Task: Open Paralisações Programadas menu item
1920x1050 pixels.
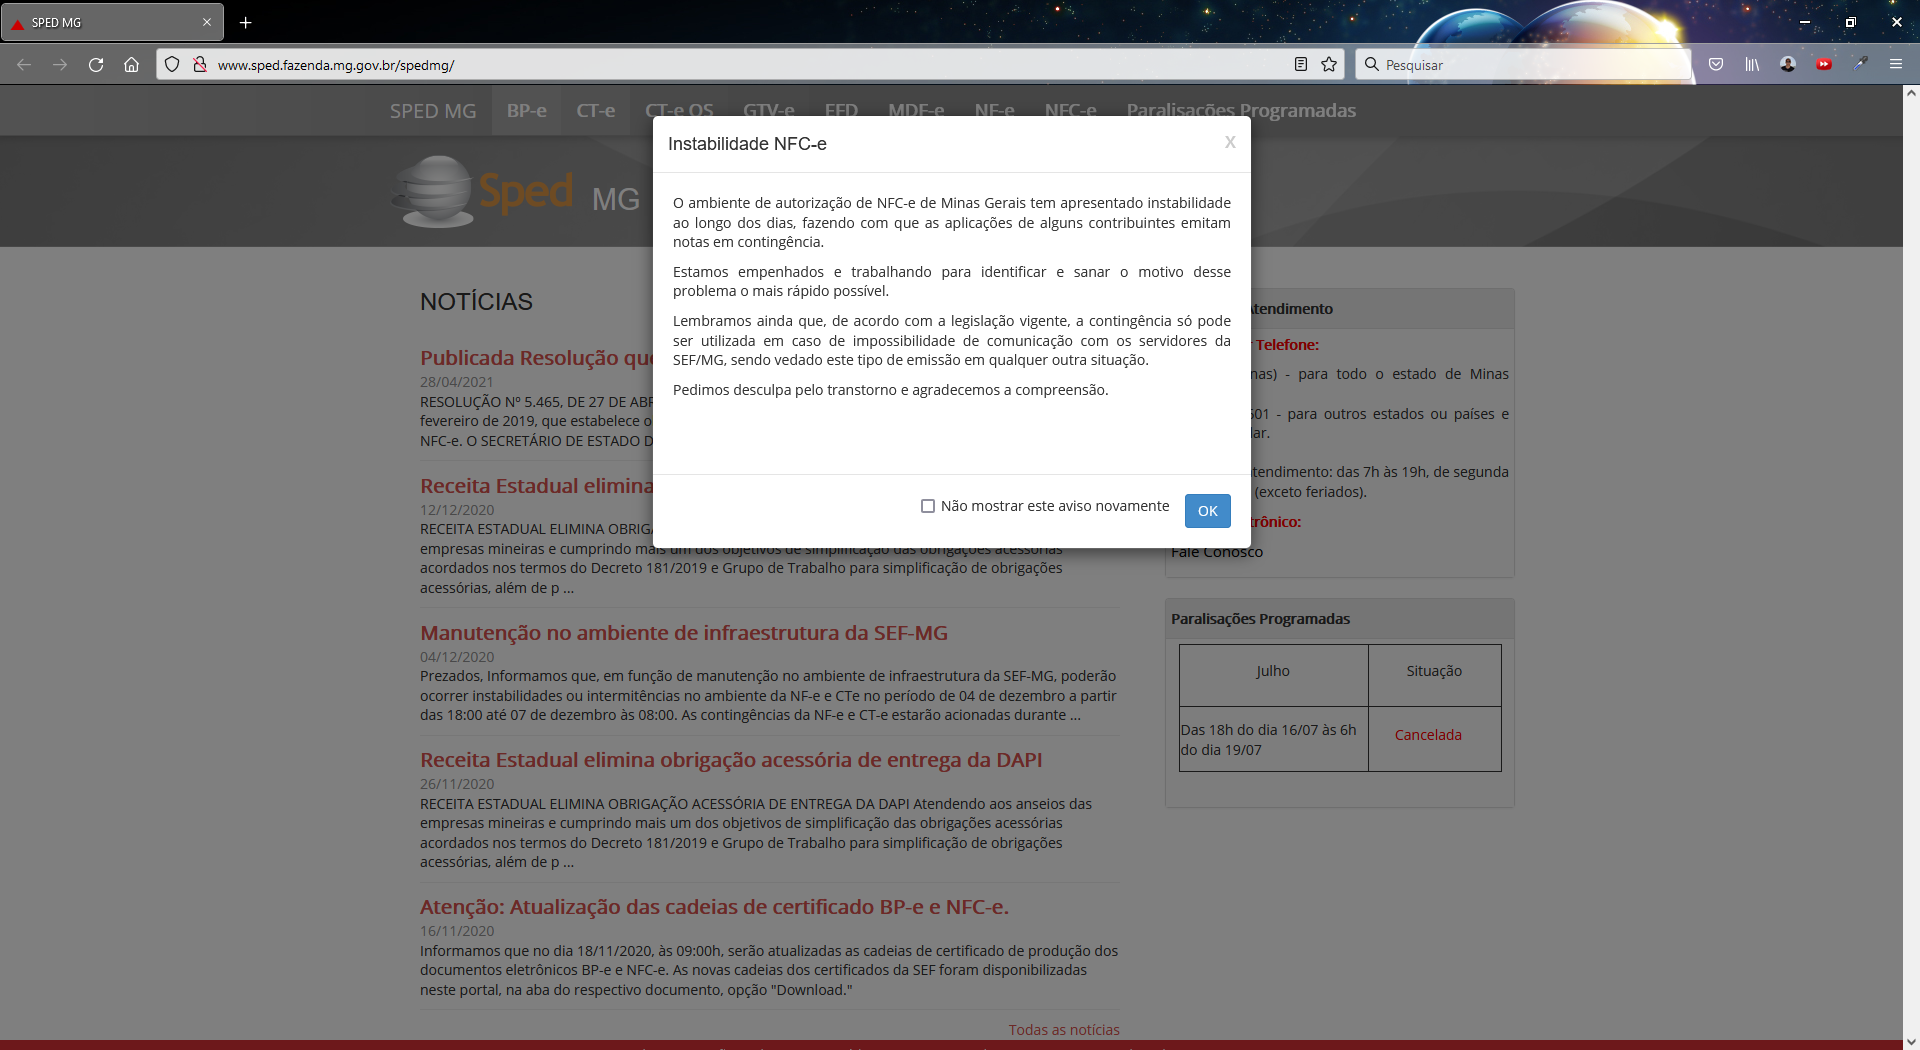Action: (1241, 111)
